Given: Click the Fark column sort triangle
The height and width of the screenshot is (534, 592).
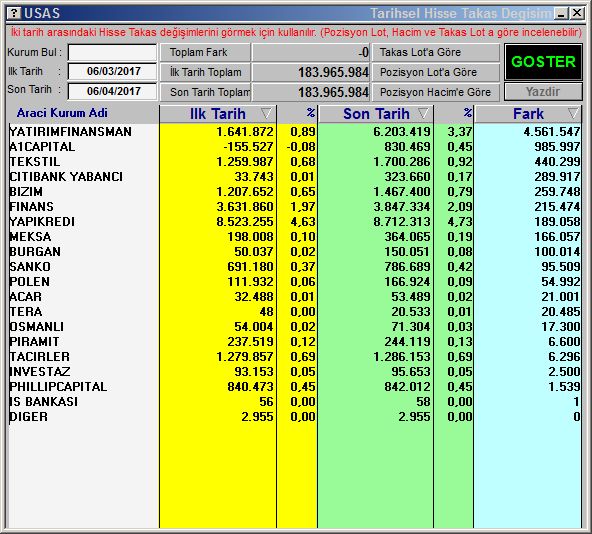Looking at the screenshot, I should pos(573,113).
